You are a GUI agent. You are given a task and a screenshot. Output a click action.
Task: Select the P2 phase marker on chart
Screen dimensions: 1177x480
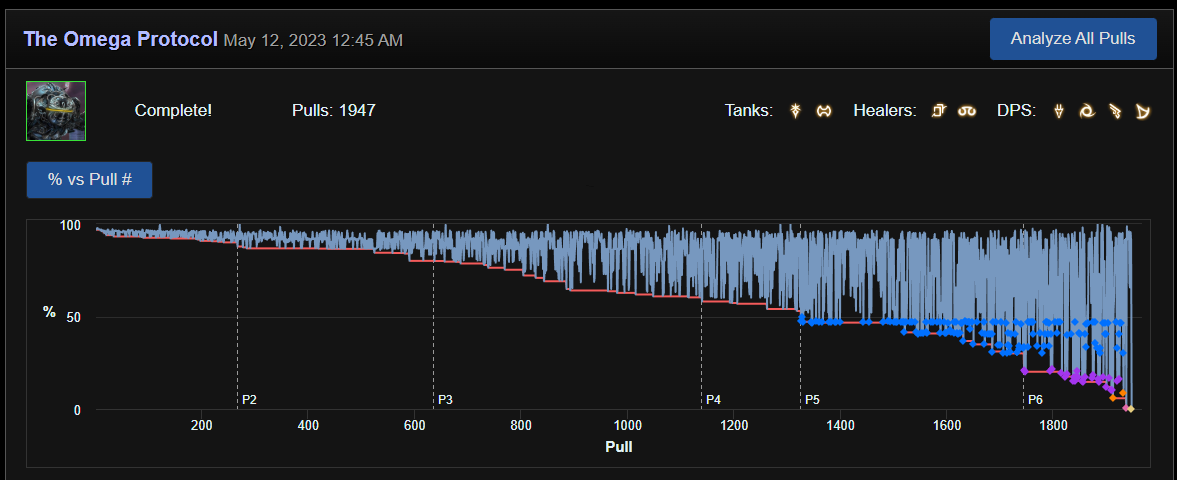click(249, 399)
